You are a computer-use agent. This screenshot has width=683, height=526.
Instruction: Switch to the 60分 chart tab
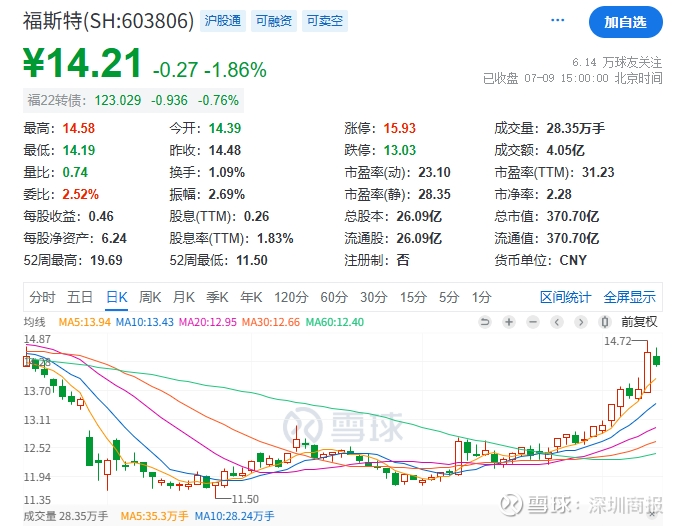tap(334, 297)
